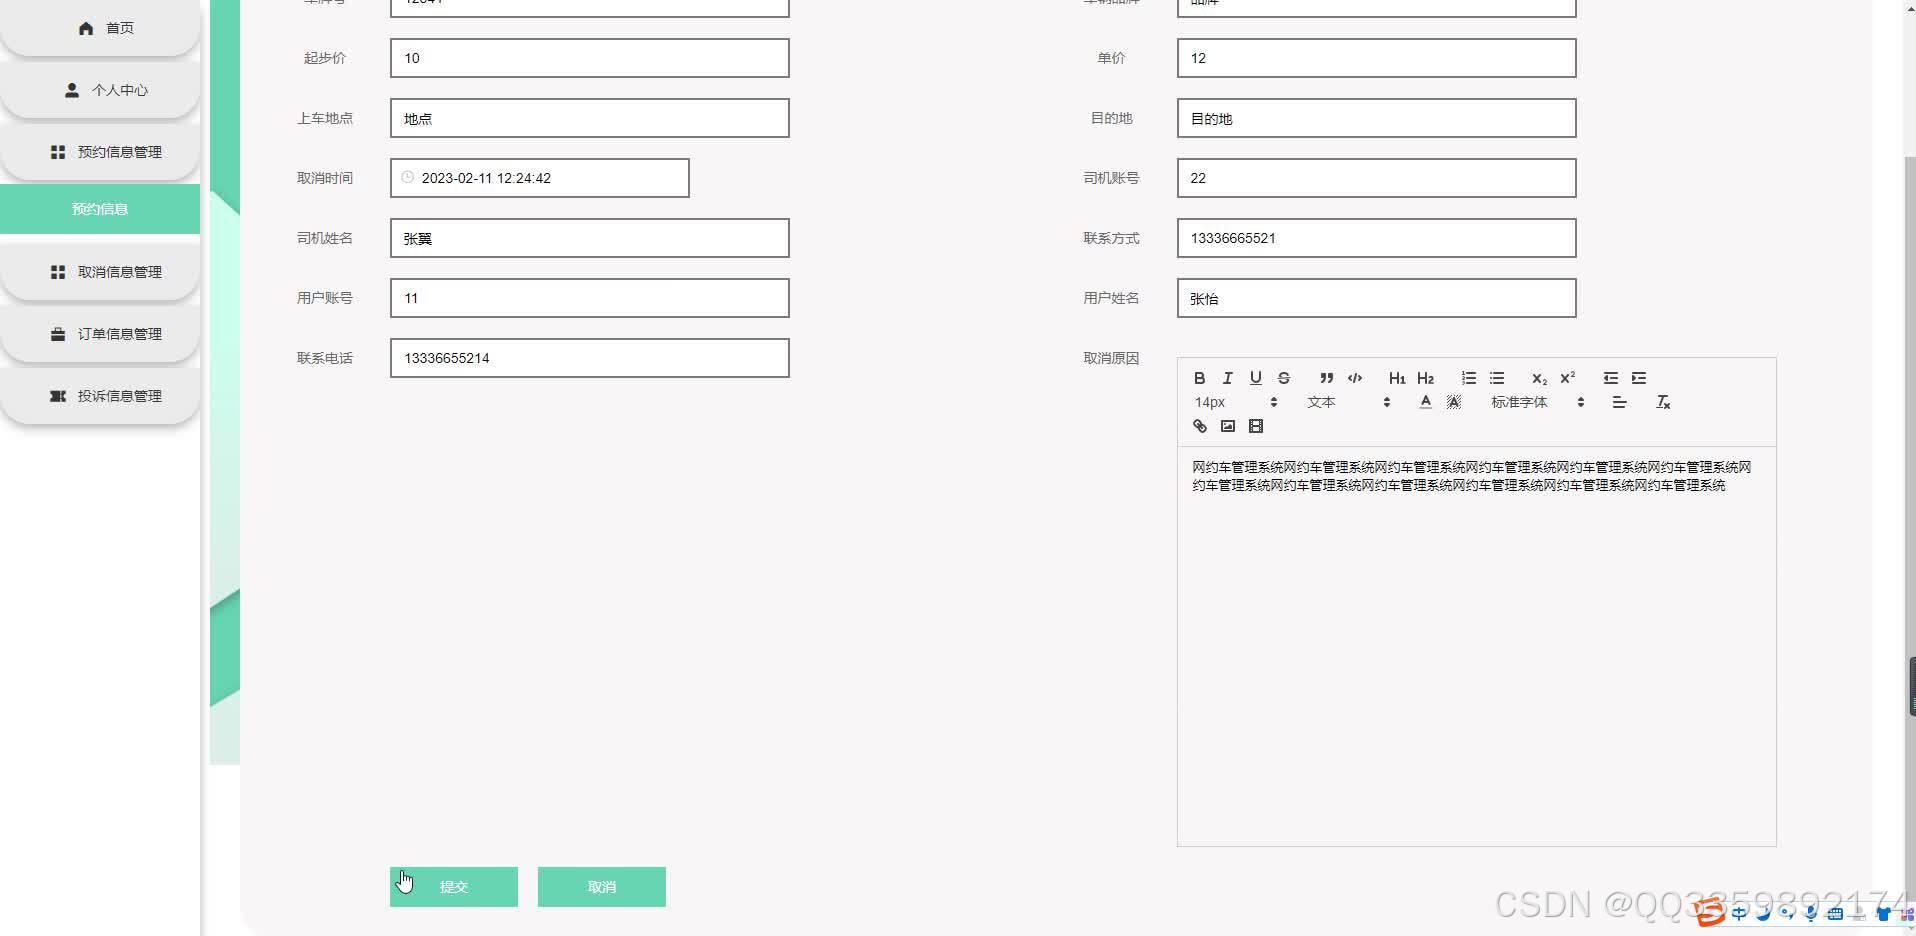Screen dimensions: 1916x936
Task: Apply Heading 1 style
Action: [x=1397, y=378]
